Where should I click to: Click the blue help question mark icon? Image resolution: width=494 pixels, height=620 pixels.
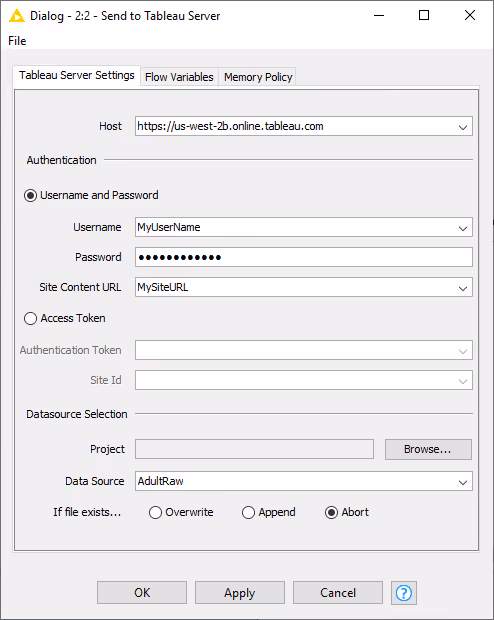[404, 592]
